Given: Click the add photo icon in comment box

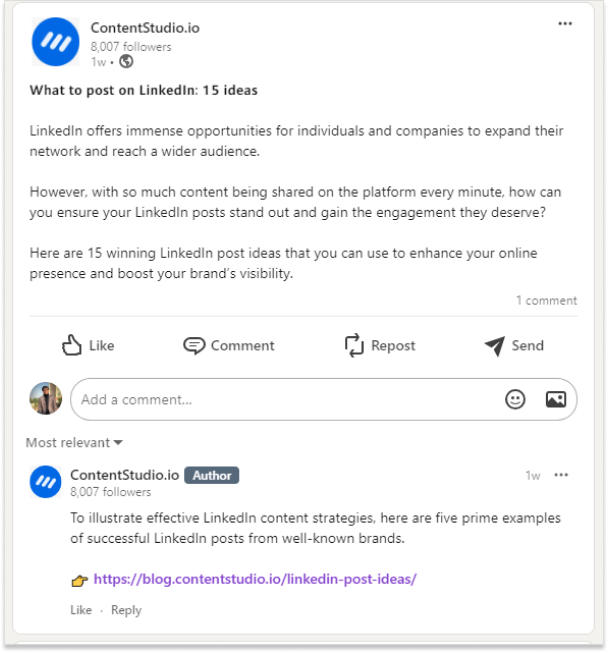Looking at the screenshot, I should [556, 399].
